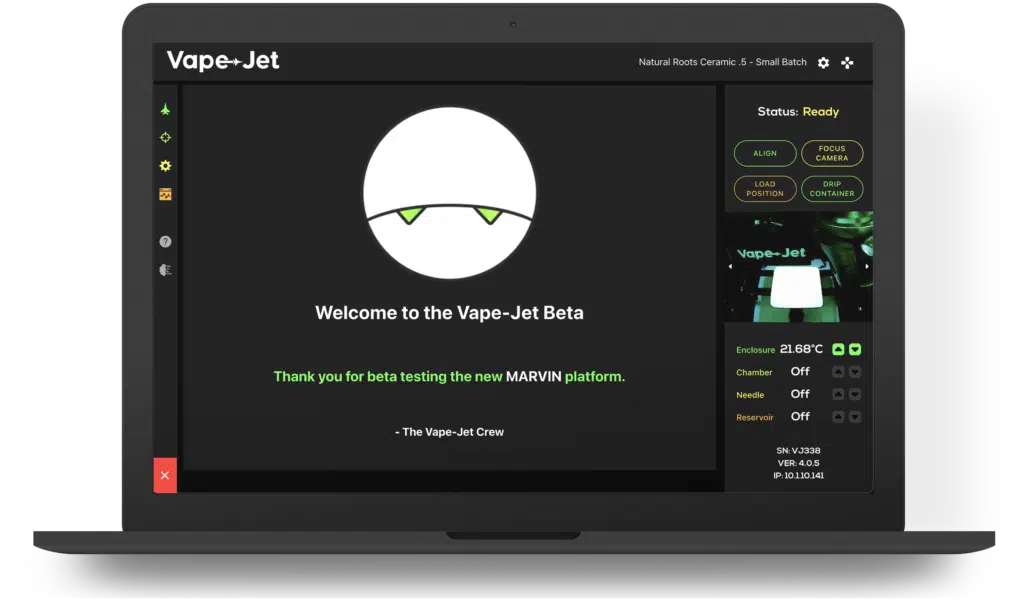Click Needle temperature up arrow

pyautogui.click(x=839, y=394)
